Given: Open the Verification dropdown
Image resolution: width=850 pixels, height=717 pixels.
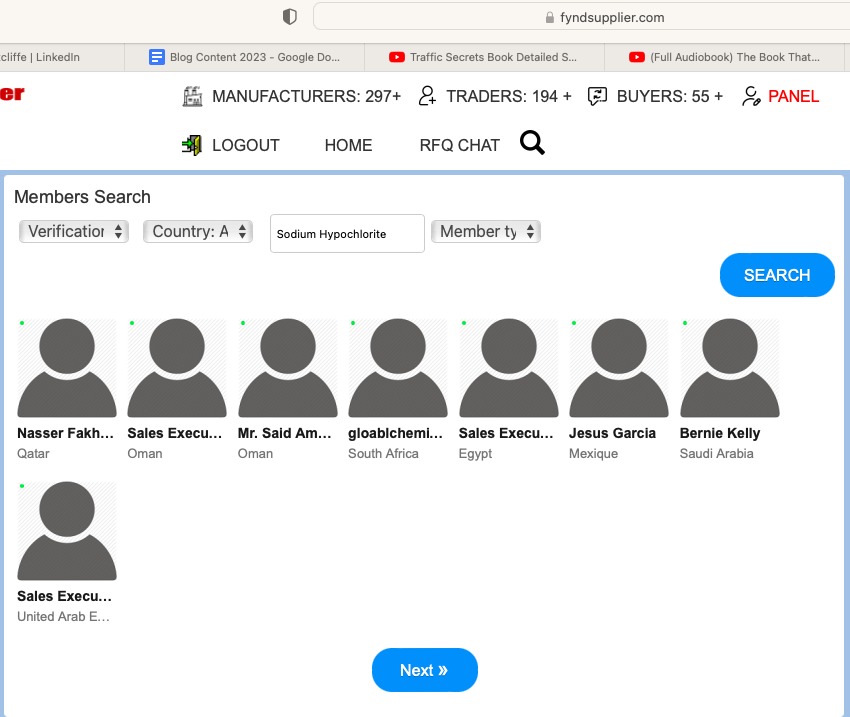Looking at the screenshot, I should 74,231.
